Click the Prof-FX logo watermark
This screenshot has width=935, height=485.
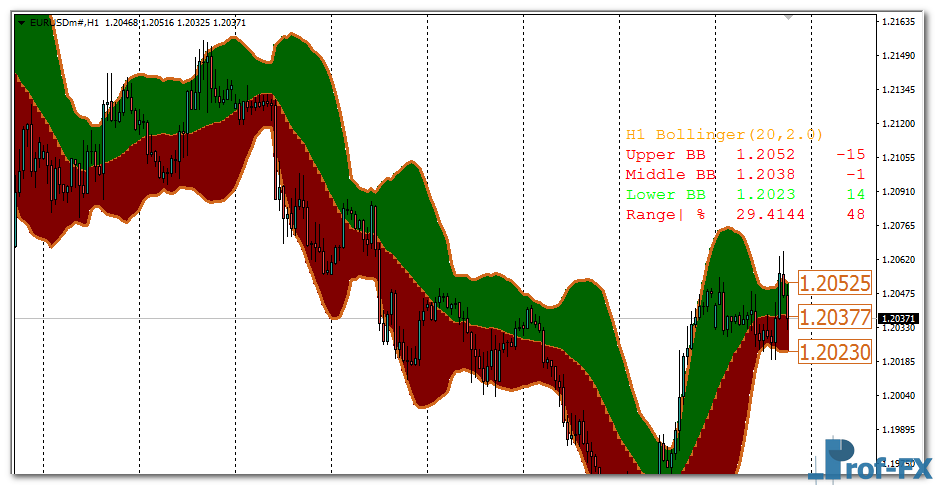tap(877, 462)
